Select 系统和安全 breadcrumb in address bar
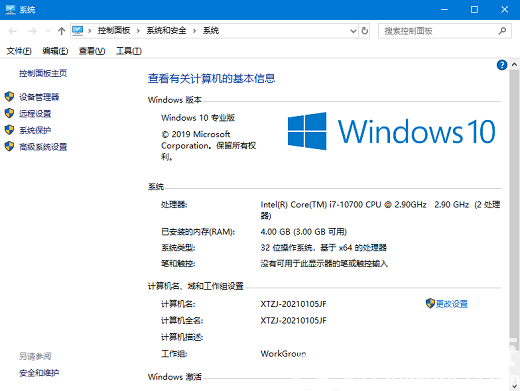520x391 pixels. pos(166,31)
